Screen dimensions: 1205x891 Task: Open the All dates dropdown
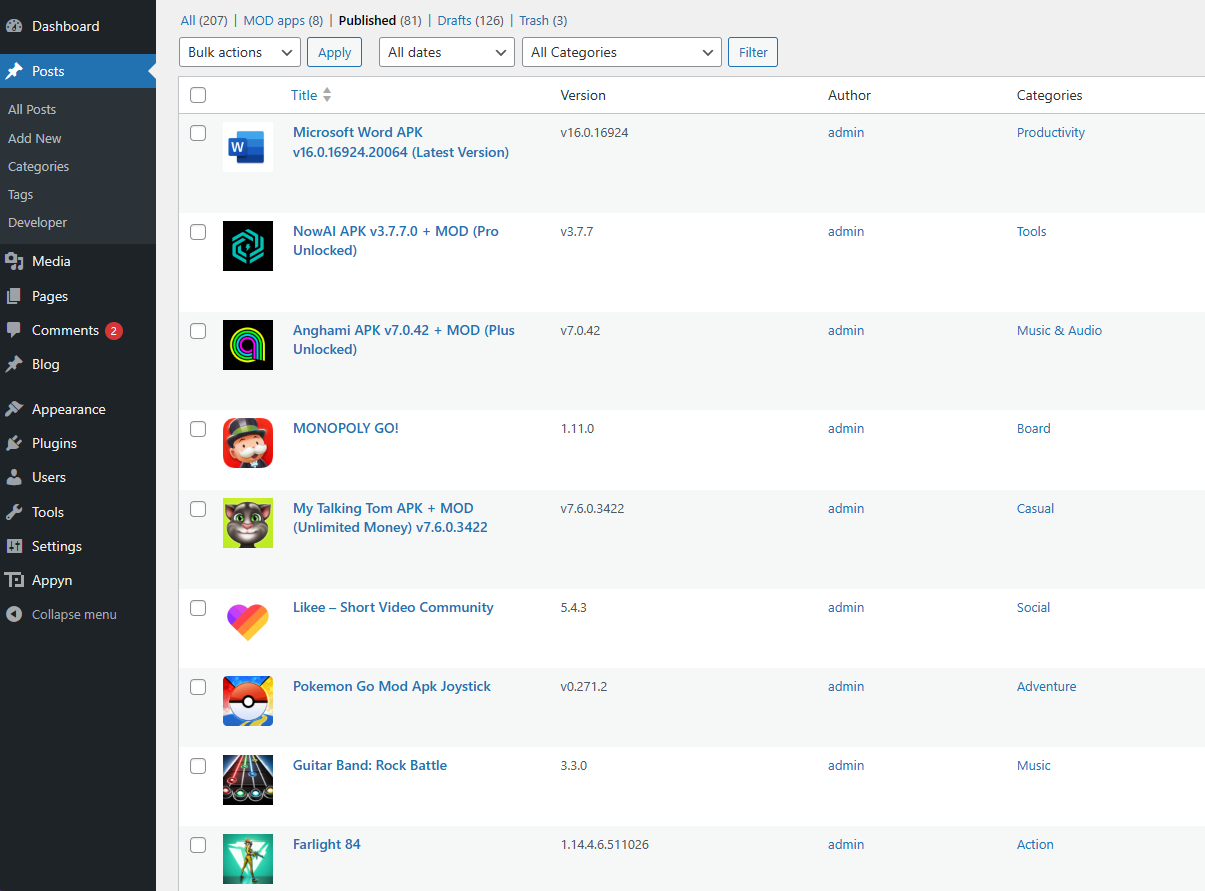[447, 52]
